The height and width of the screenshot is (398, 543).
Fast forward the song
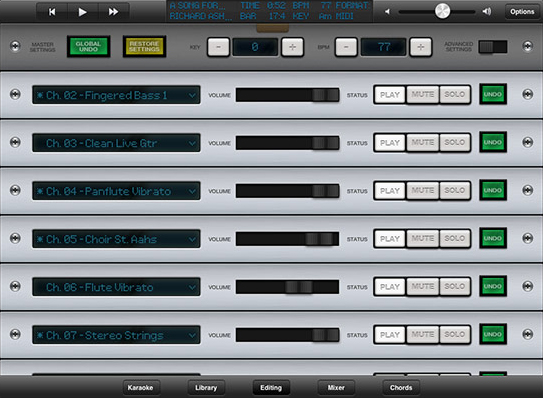pos(113,12)
